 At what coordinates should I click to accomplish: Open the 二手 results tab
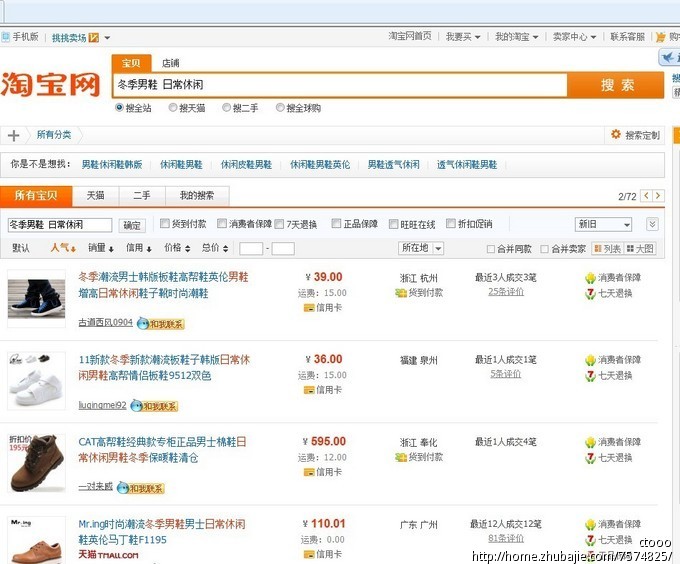142,196
